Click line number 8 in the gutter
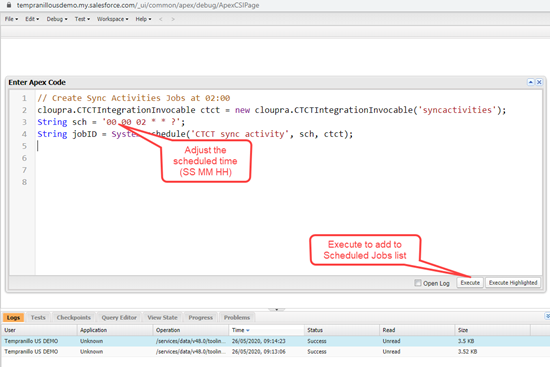 coord(24,182)
